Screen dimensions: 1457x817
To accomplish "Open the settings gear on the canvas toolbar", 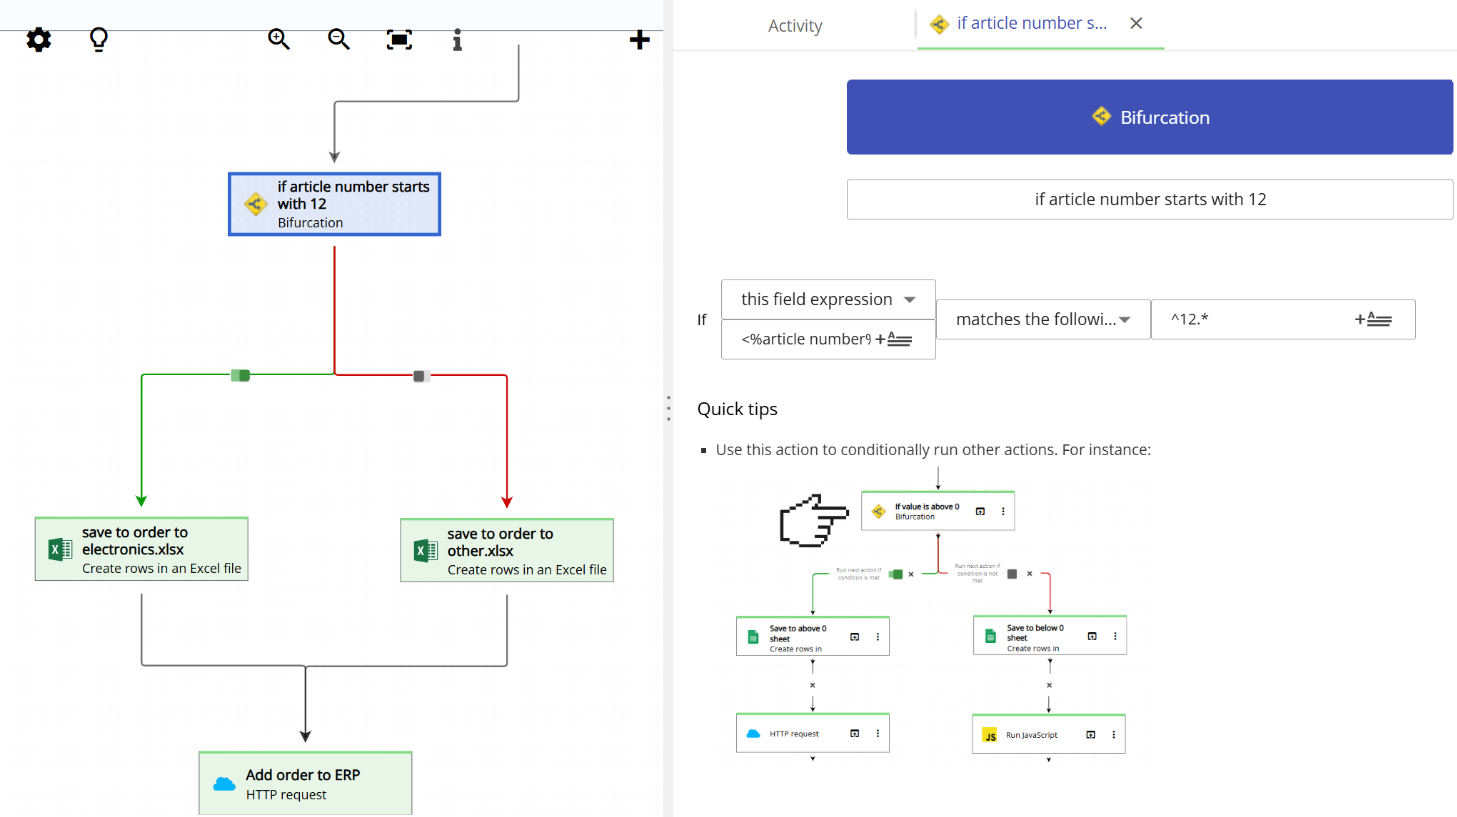I will tap(37, 40).
